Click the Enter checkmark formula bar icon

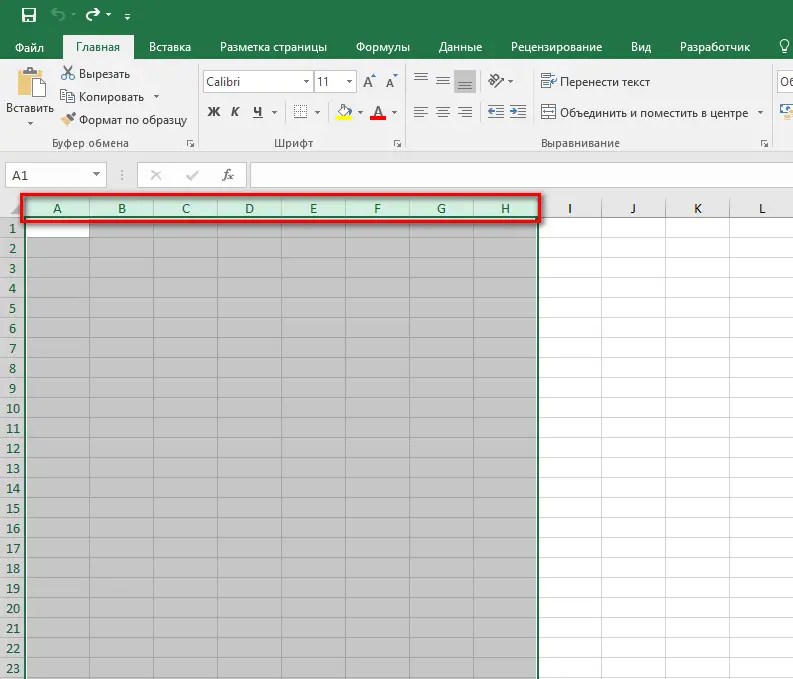(x=192, y=175)
